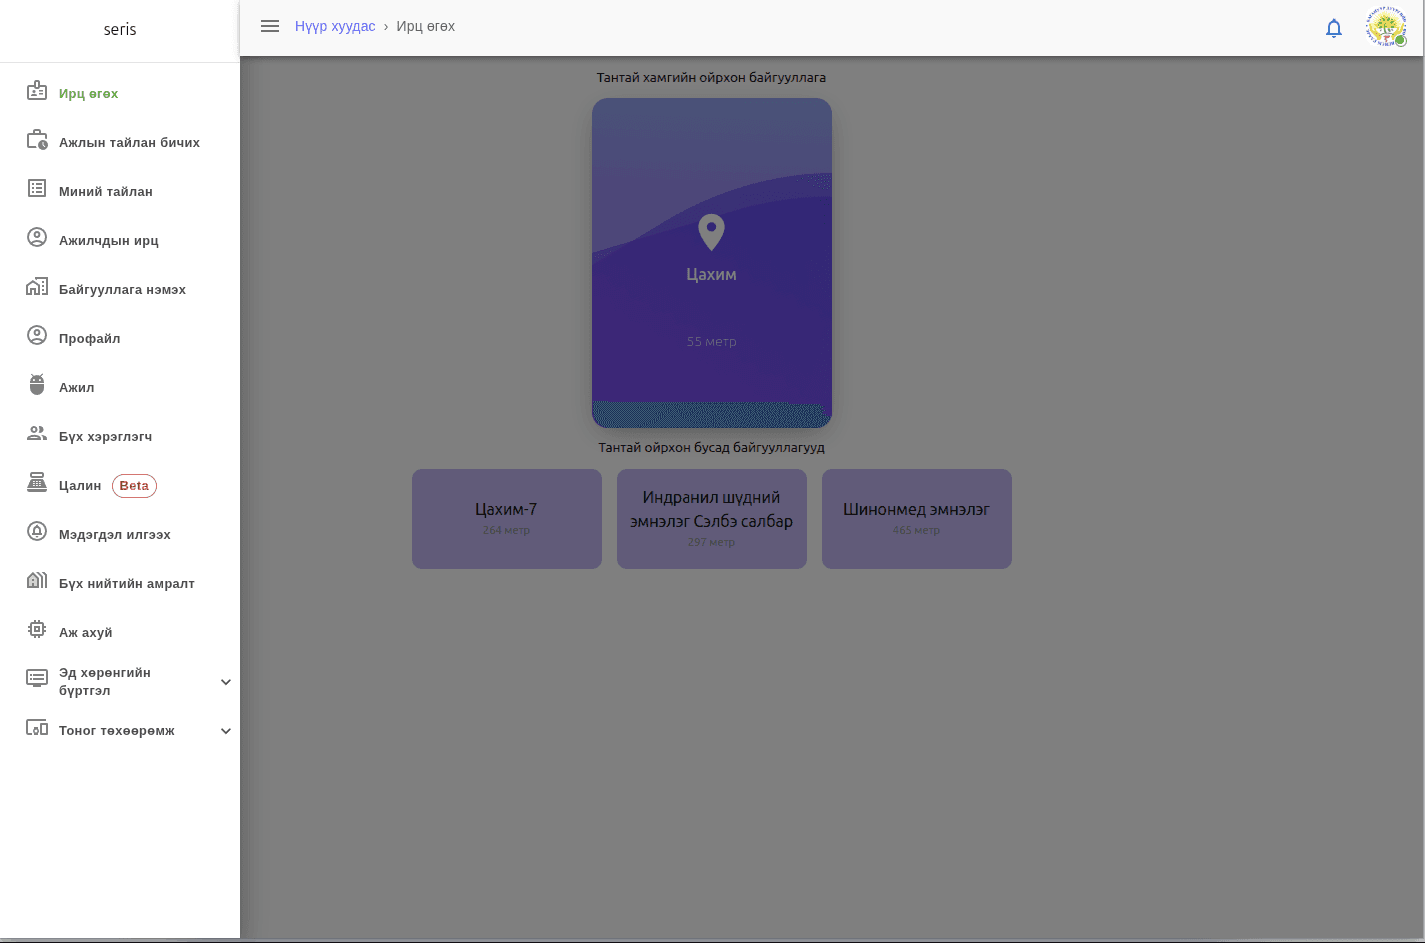Open Ажилчдын ирц menu item
The height and width of the screenshot is (943, 1425).
[x=108, y=240]
